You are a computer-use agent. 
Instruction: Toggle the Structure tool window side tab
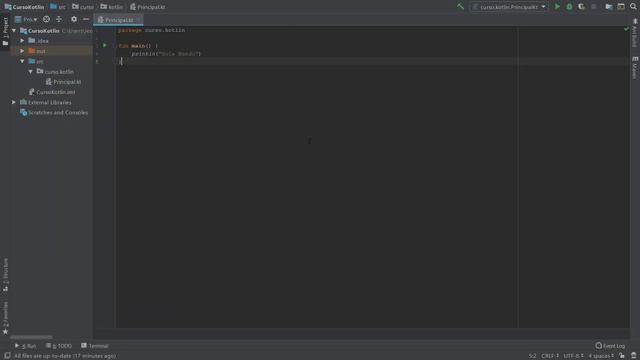pyautogui.click(x=5, y=275)
